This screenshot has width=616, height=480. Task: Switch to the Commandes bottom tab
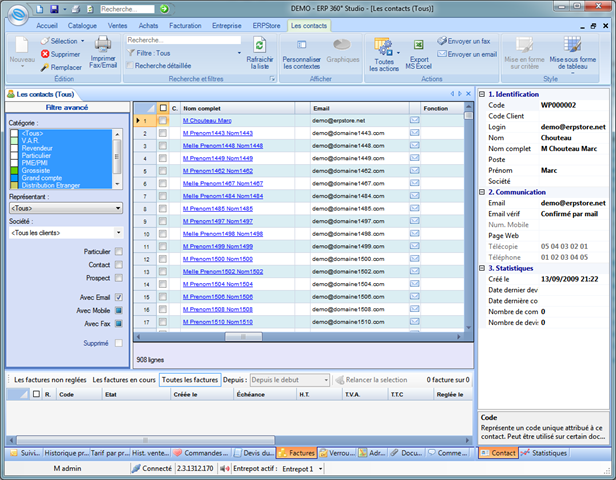[x=201, y=453]
